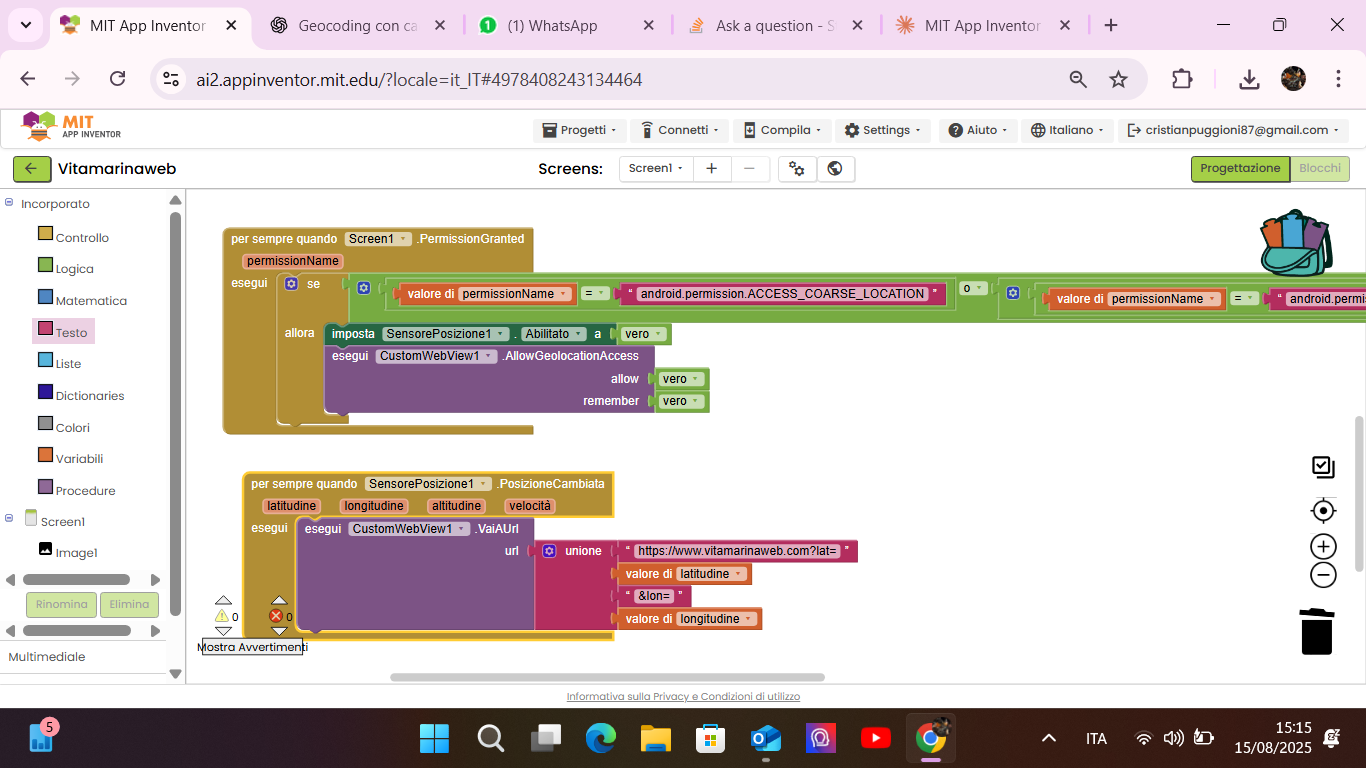Collapse the Screen1 tree node
1366x768 pixels.
click(9, 518)
